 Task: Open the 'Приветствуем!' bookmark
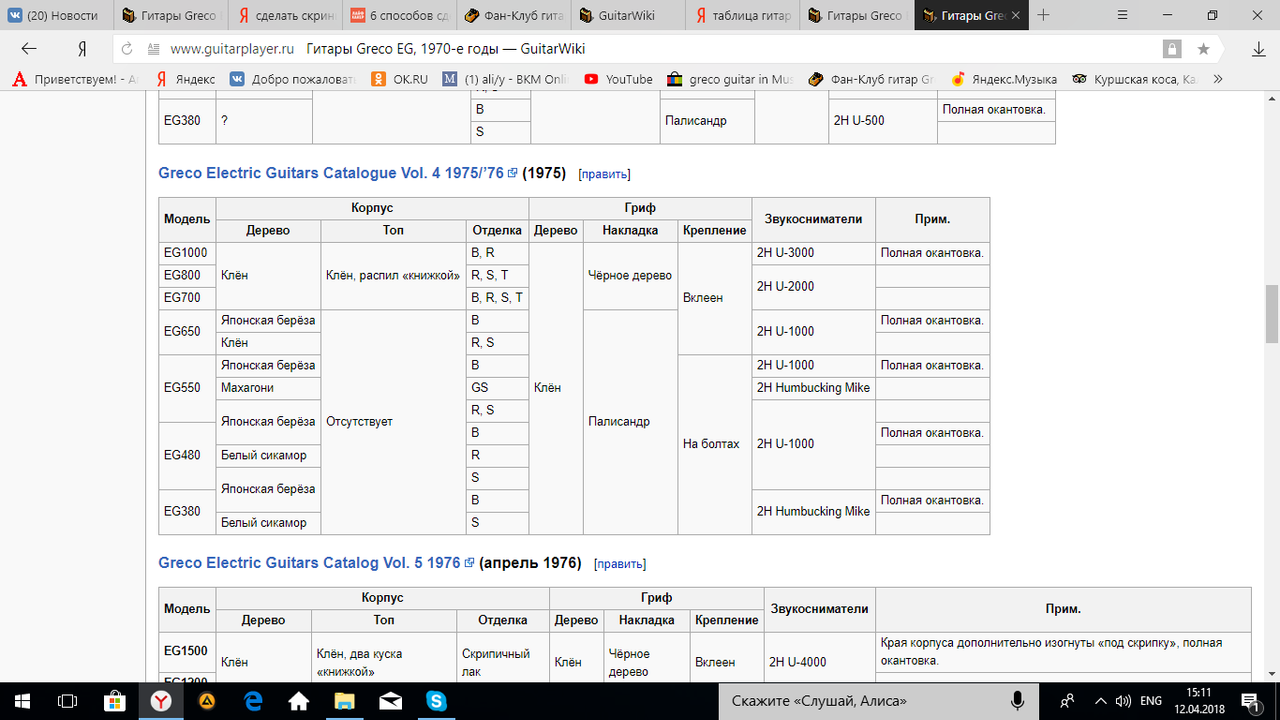point(76,79)
